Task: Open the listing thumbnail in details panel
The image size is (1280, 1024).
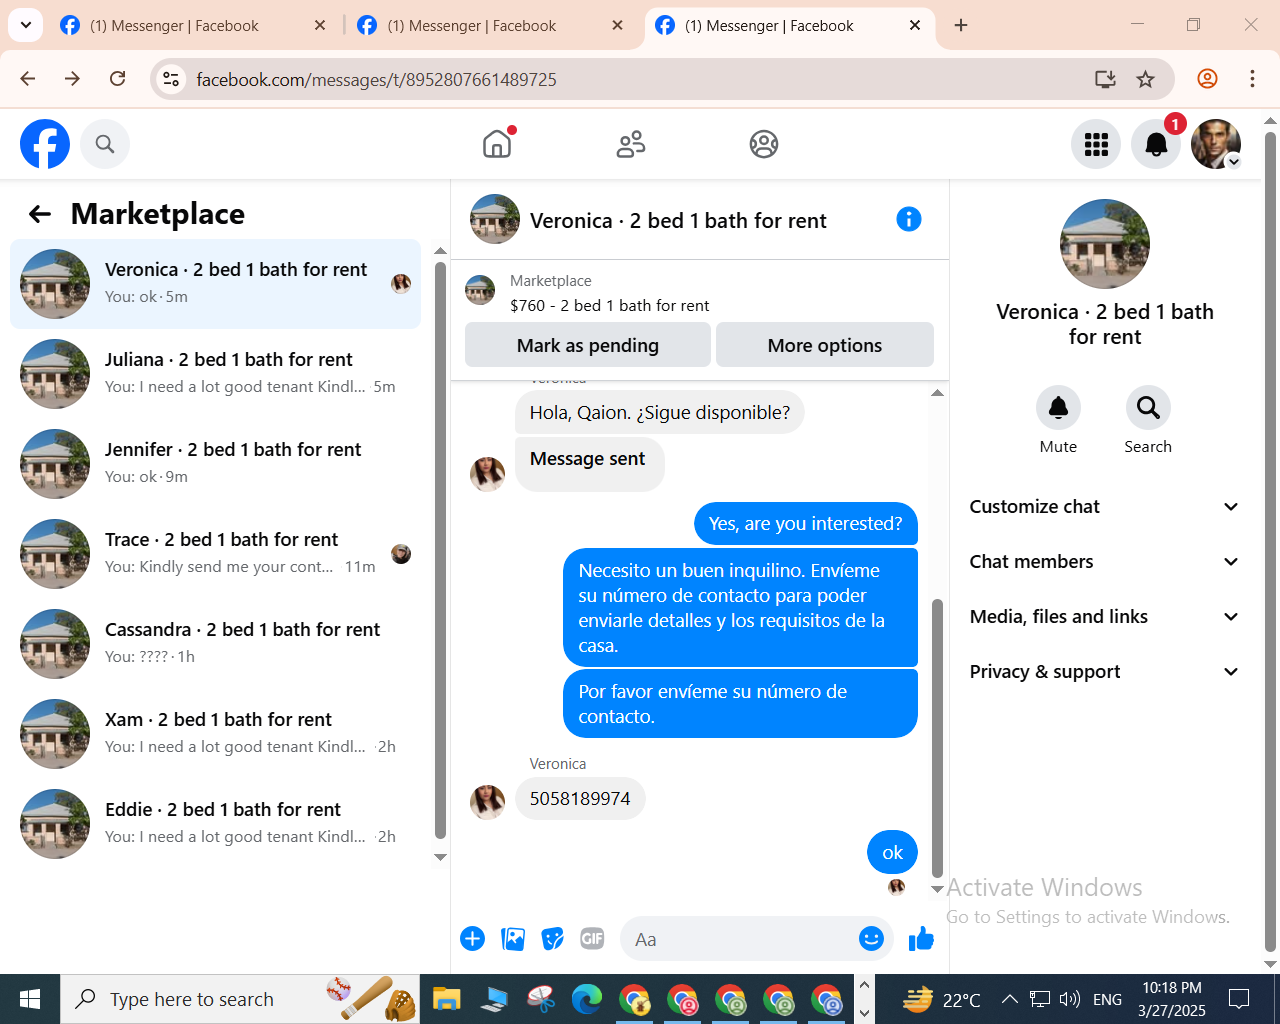Action: [x=1105, y=244]
